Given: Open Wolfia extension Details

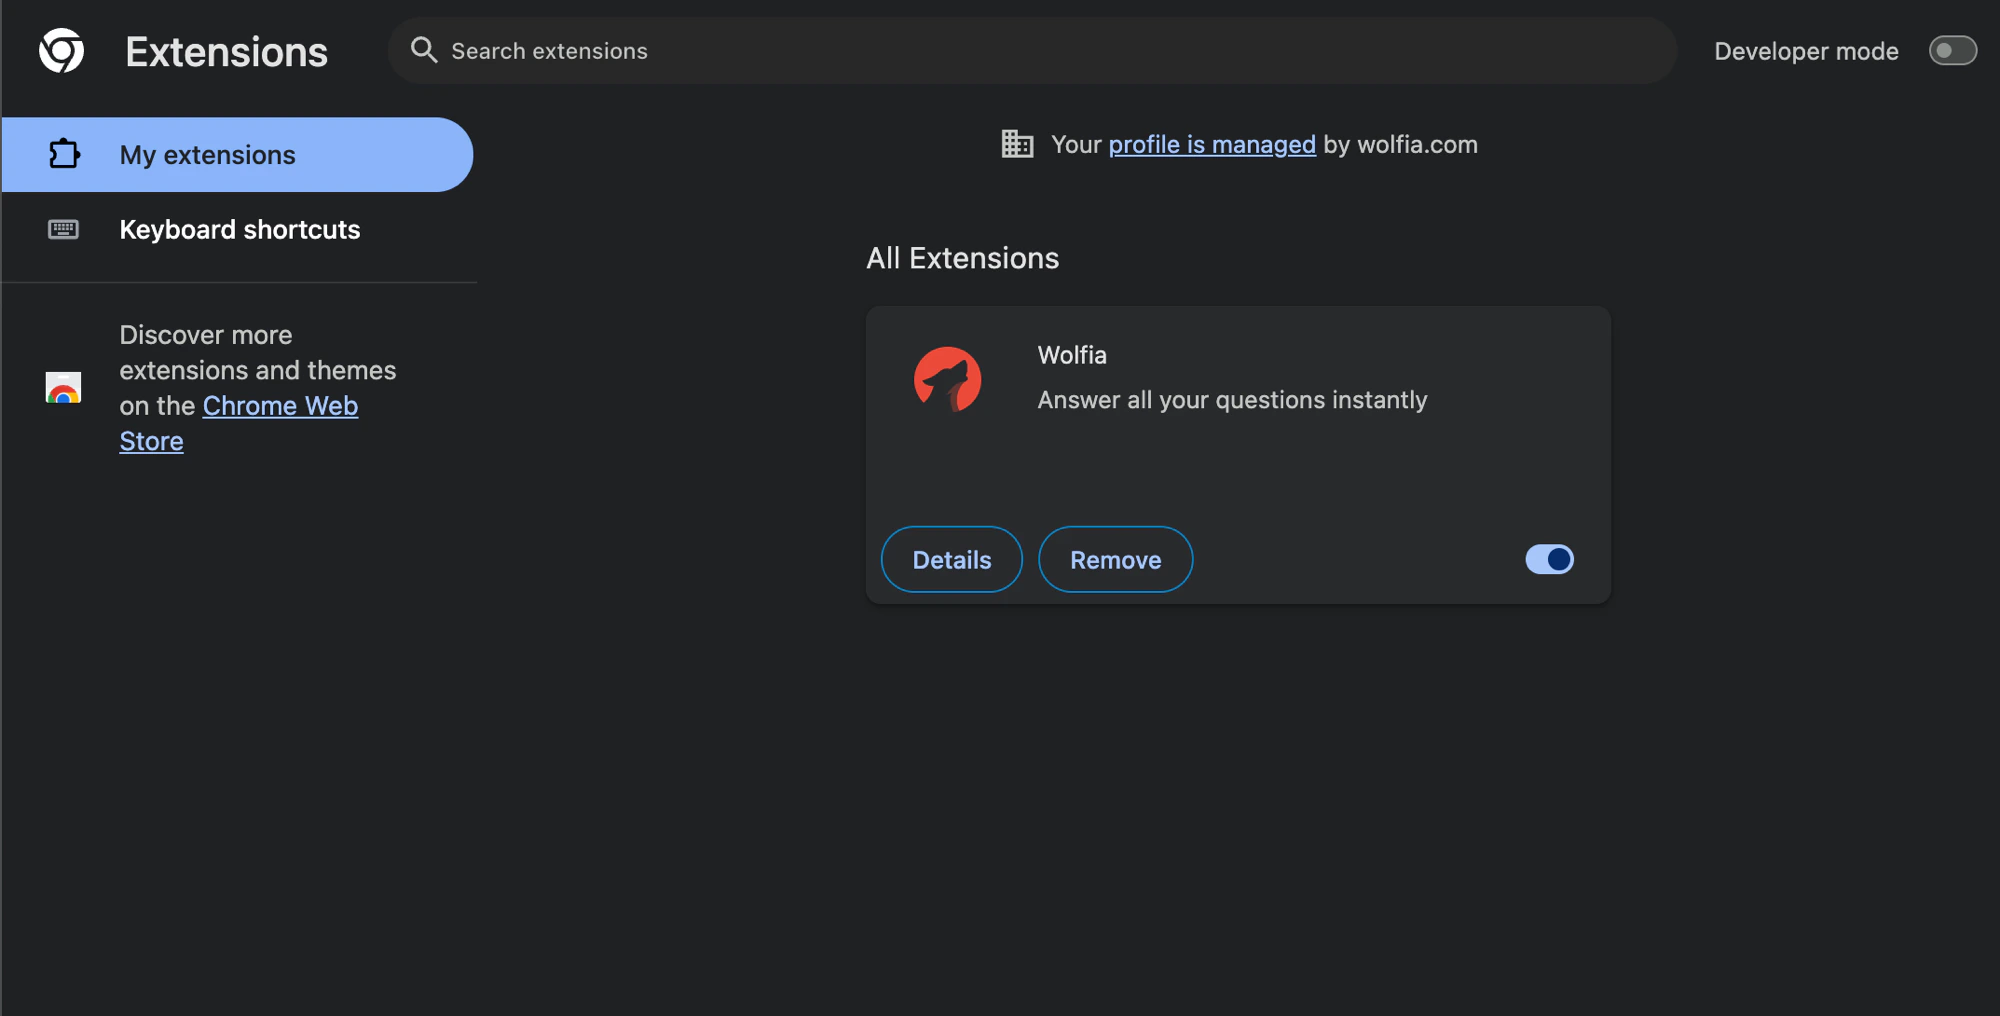Looking at the screenshot, I should tap(951, 559).
